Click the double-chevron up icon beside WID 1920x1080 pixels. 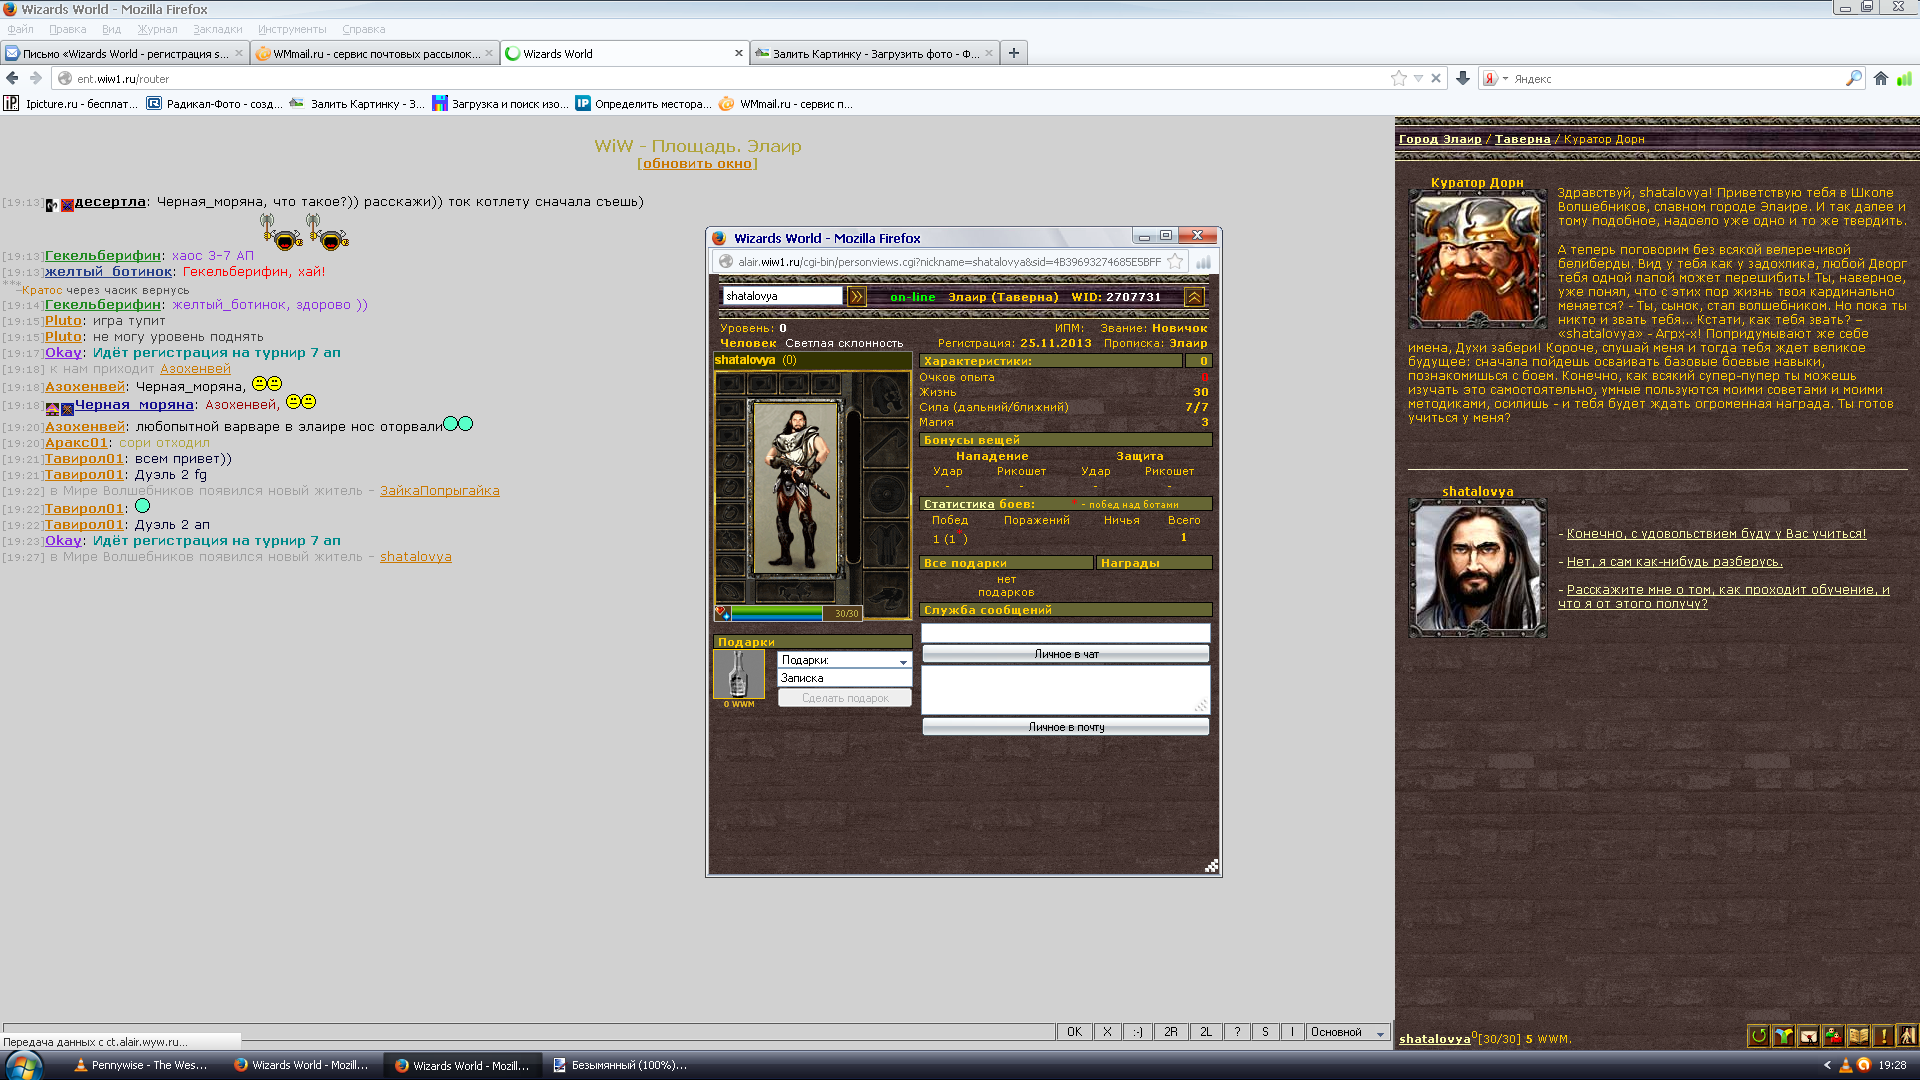1193,297
